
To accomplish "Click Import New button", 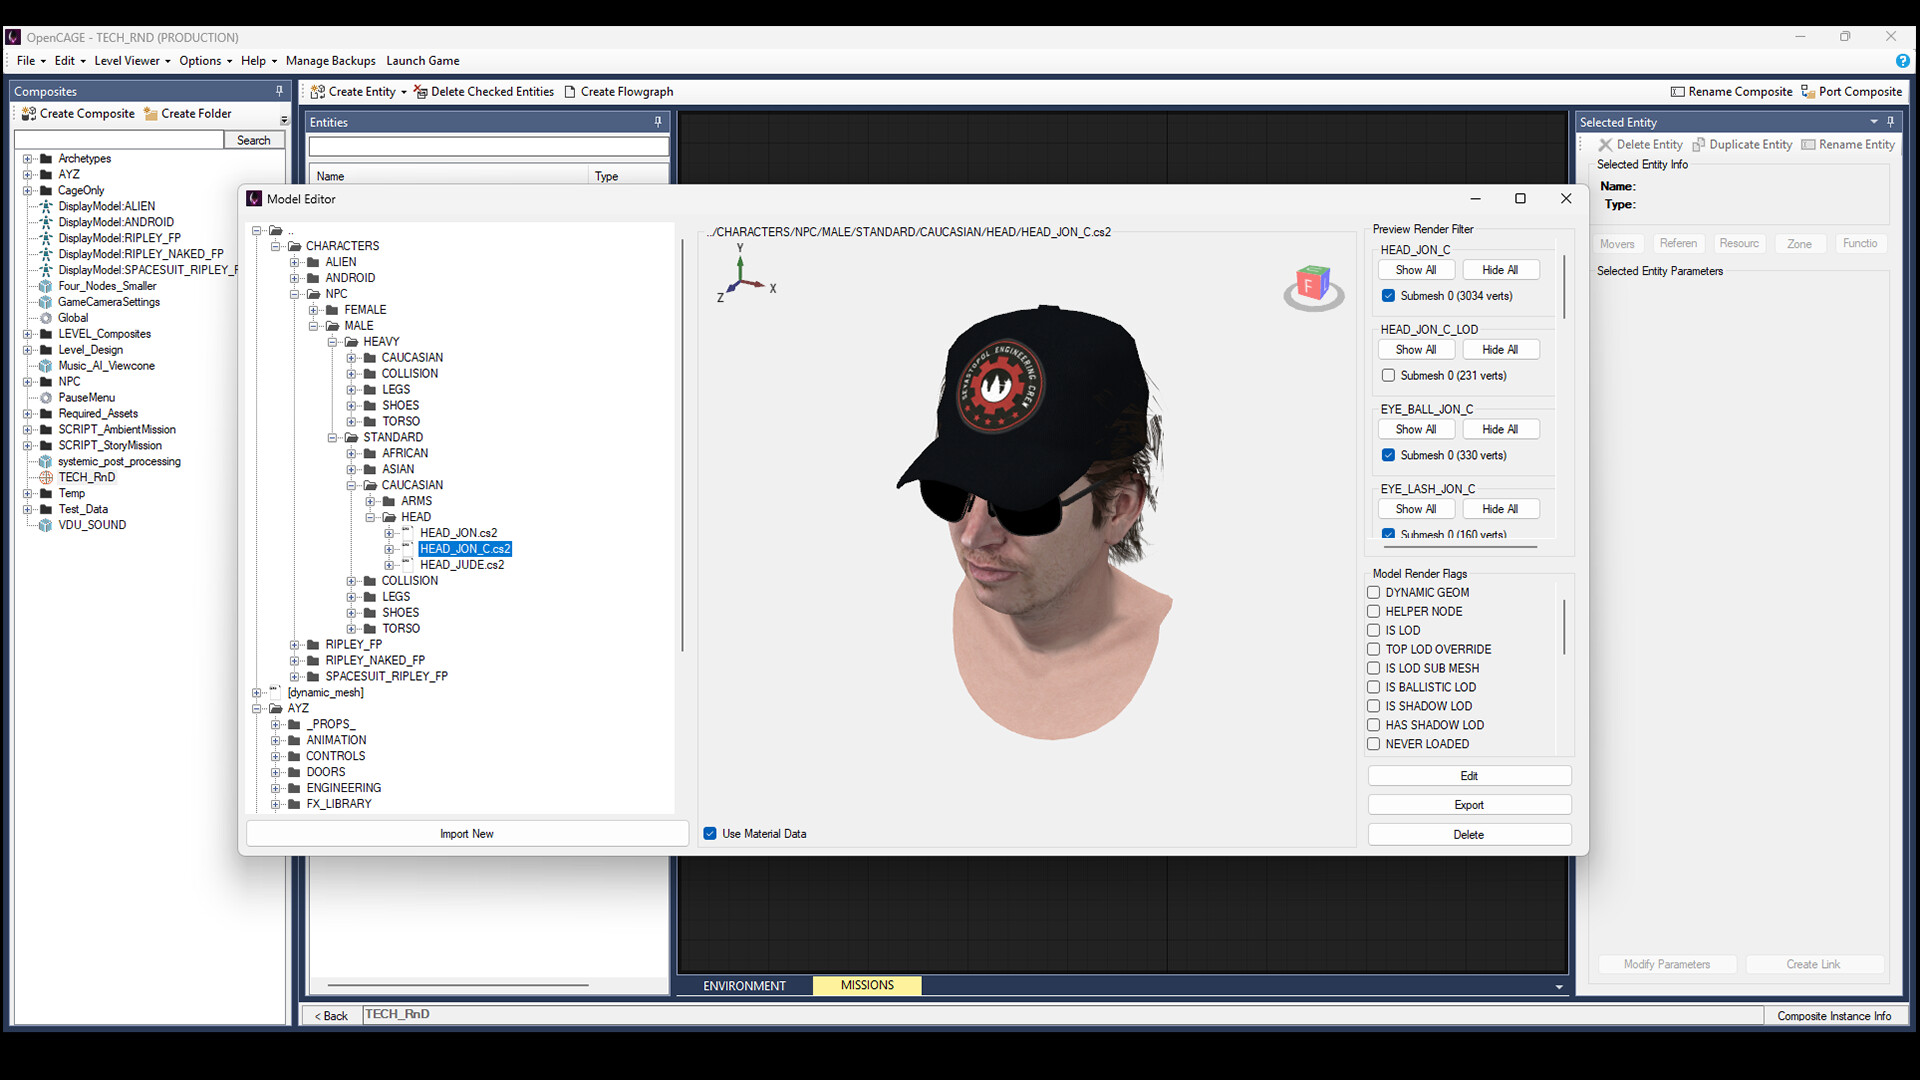I will 467,834.
